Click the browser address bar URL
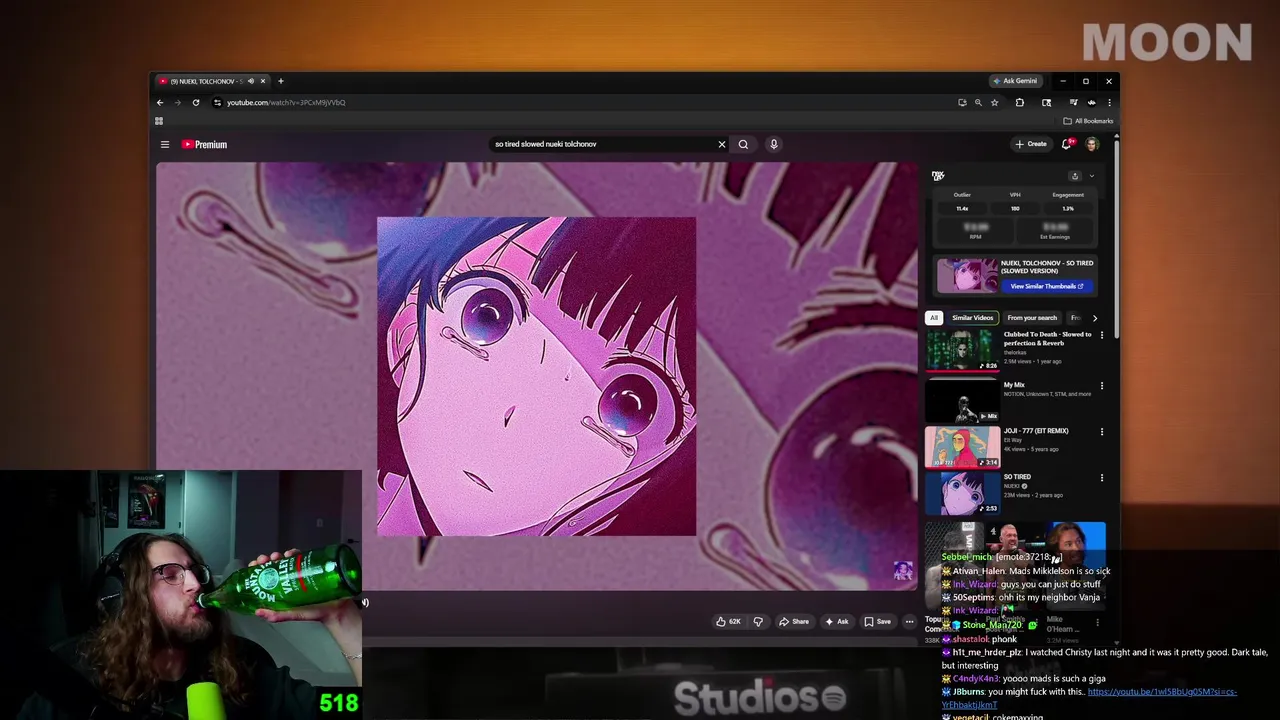Image resolution: width=1280 pixels, height=720 pixels. coord(286,102)
